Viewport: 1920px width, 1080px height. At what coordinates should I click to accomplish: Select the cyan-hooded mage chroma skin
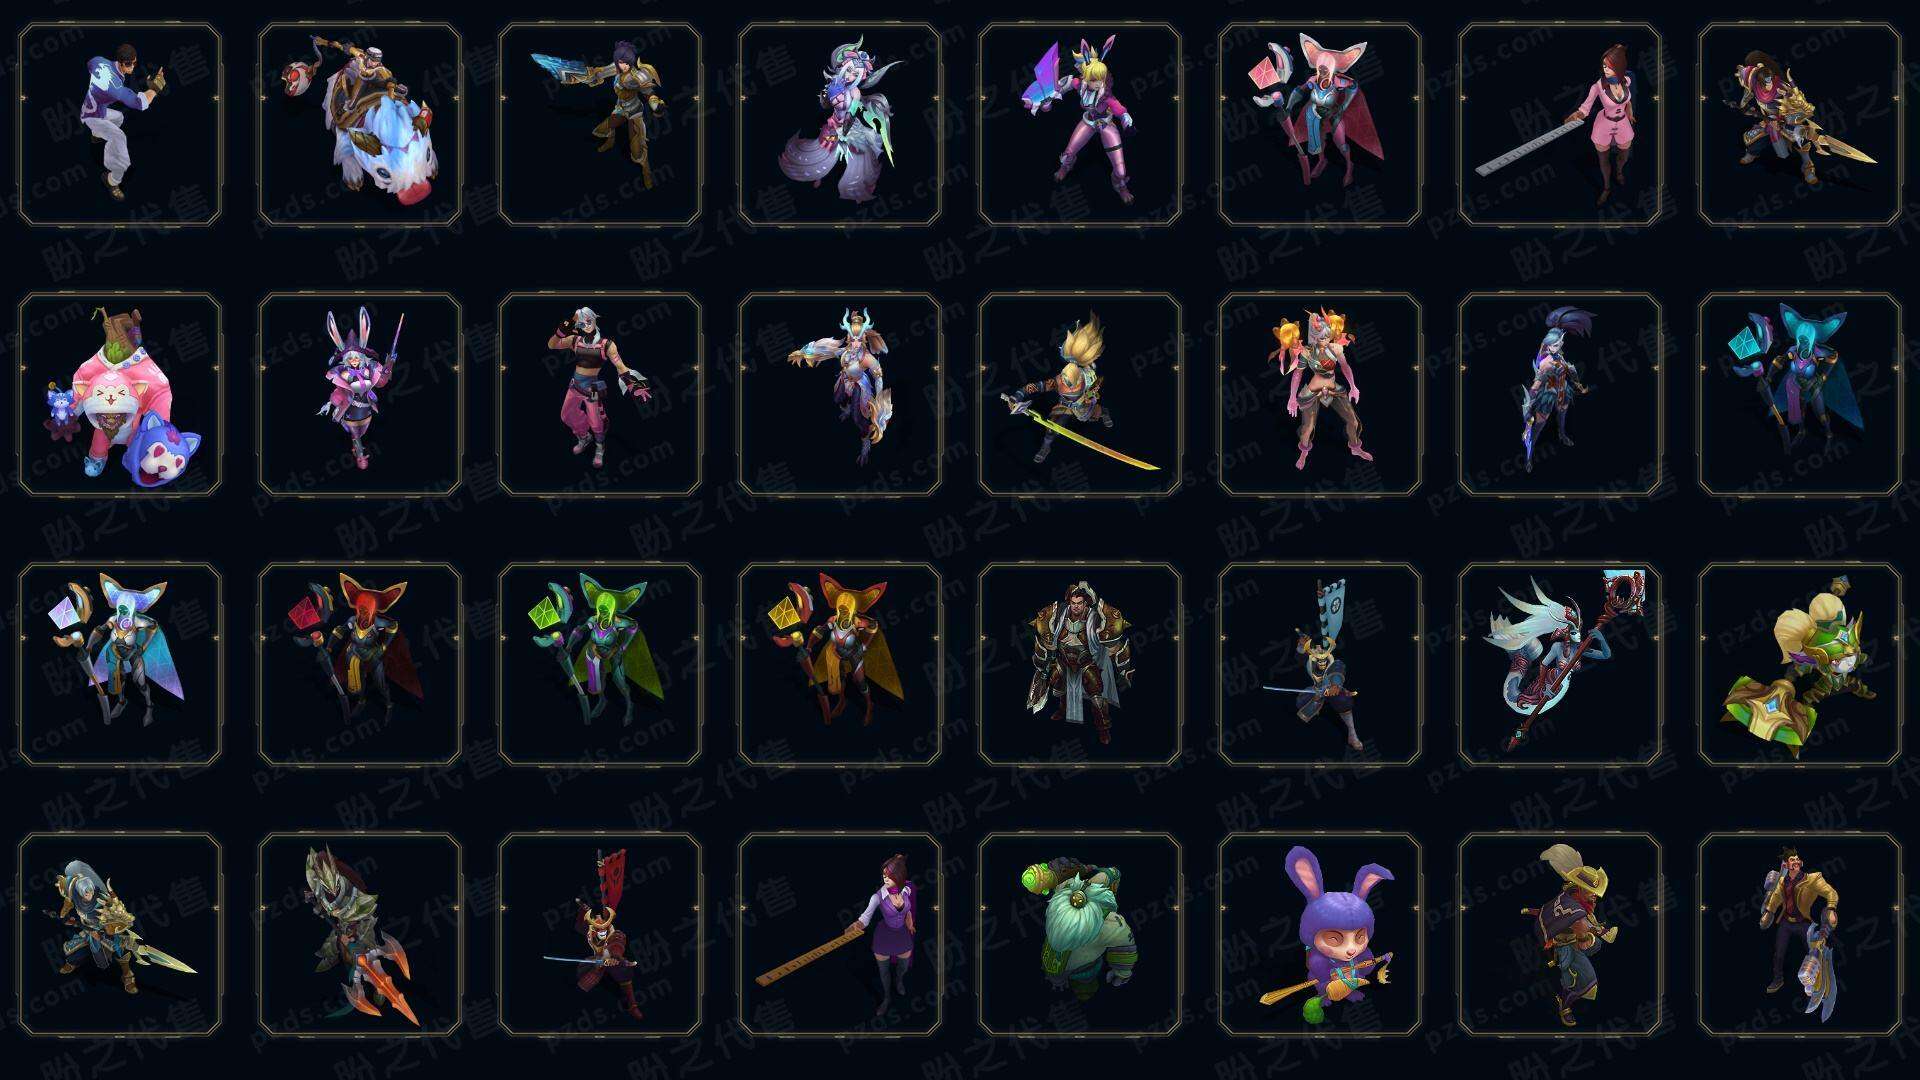click(x=1800, y=394)
